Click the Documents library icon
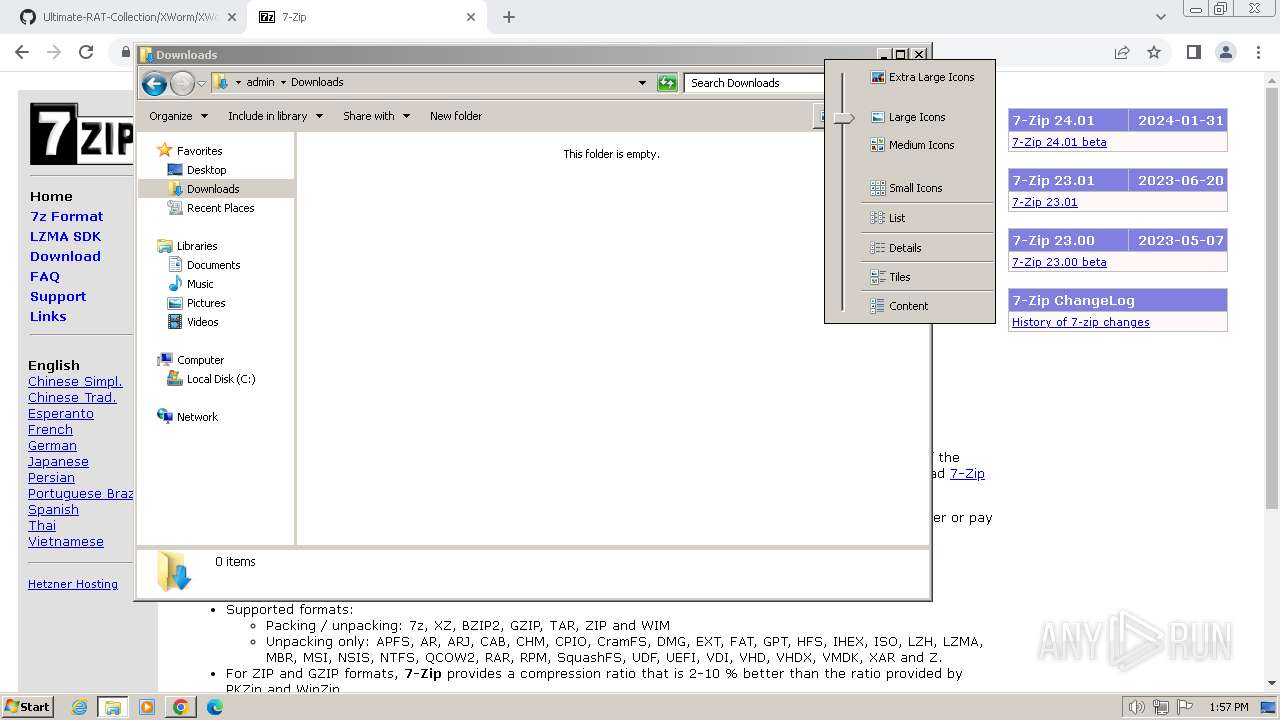 tap(175, 265)
